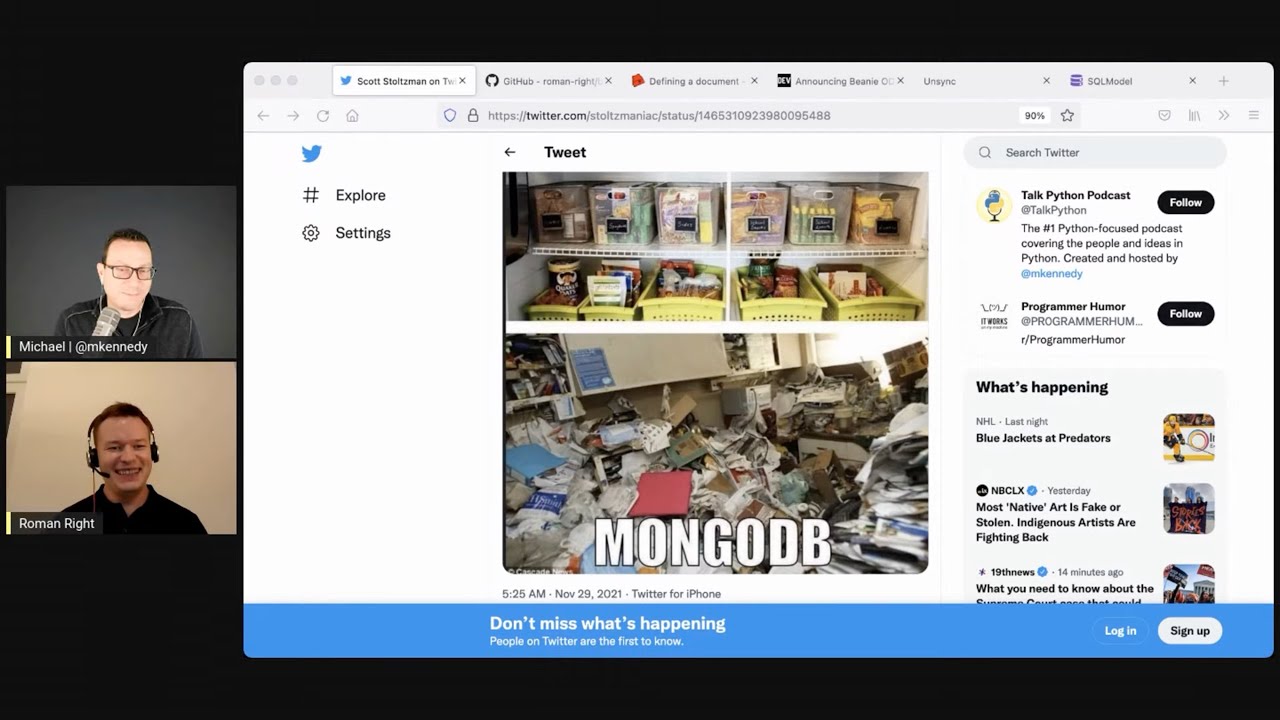
Task: Open the Firefox hamburger menu
Action: (1253, 116)
